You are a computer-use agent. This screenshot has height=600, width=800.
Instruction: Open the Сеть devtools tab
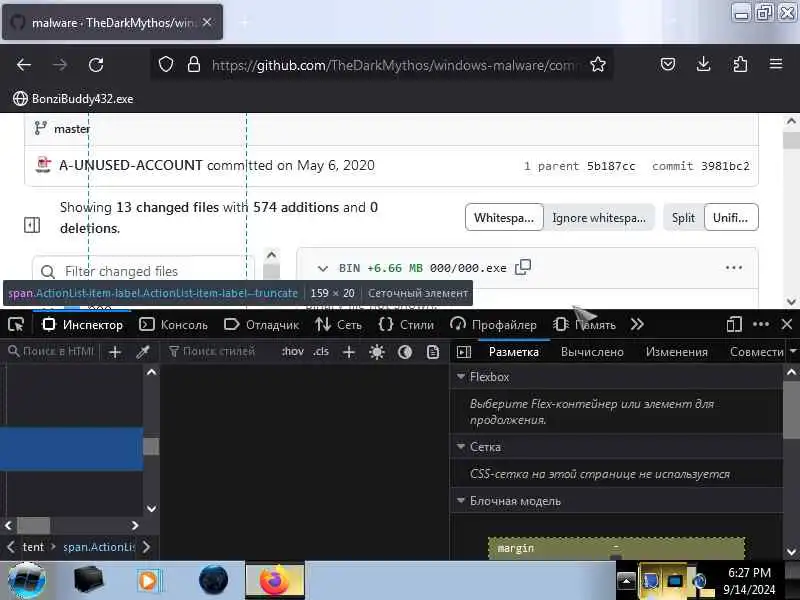[338, 324]
